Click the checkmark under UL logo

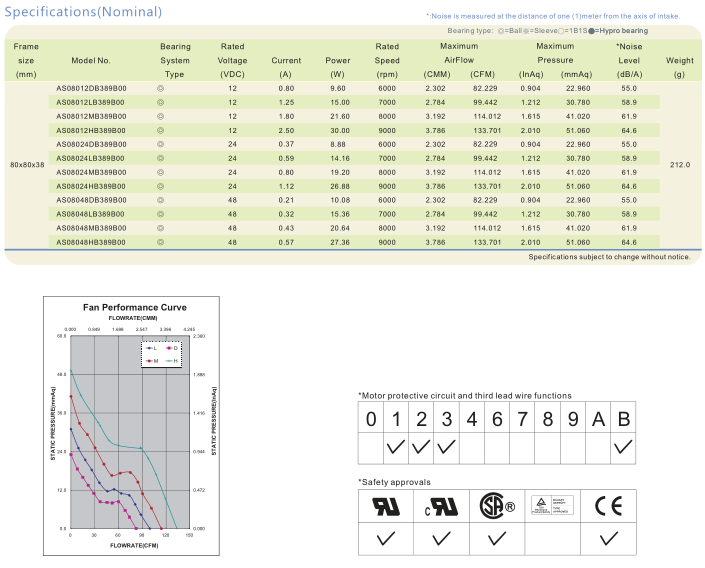coord(386,538)
